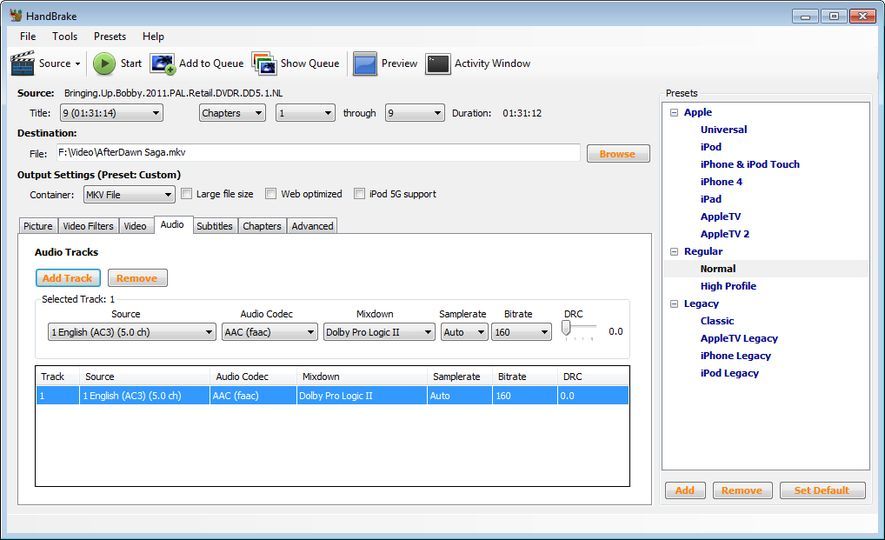This screenshot has width=885, height=540.
Task: Select the High Profile preset
Action: [x=728, y=286]
